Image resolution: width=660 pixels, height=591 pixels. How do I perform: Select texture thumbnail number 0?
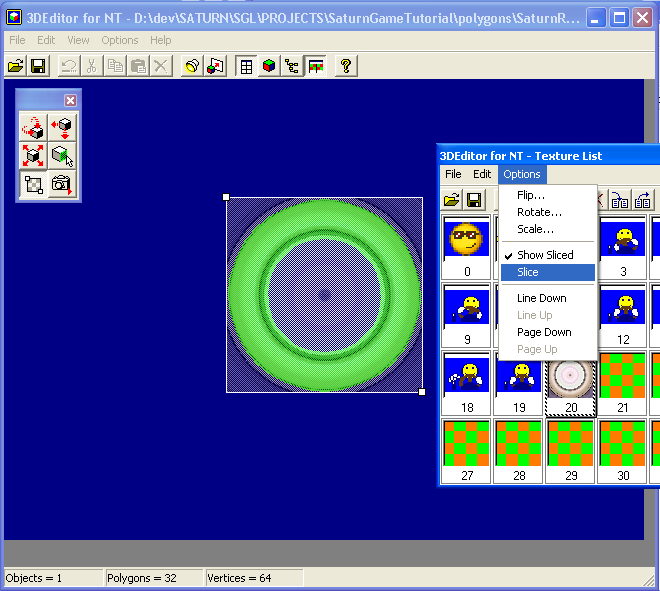pyautogui.click(x=466, y=247)
